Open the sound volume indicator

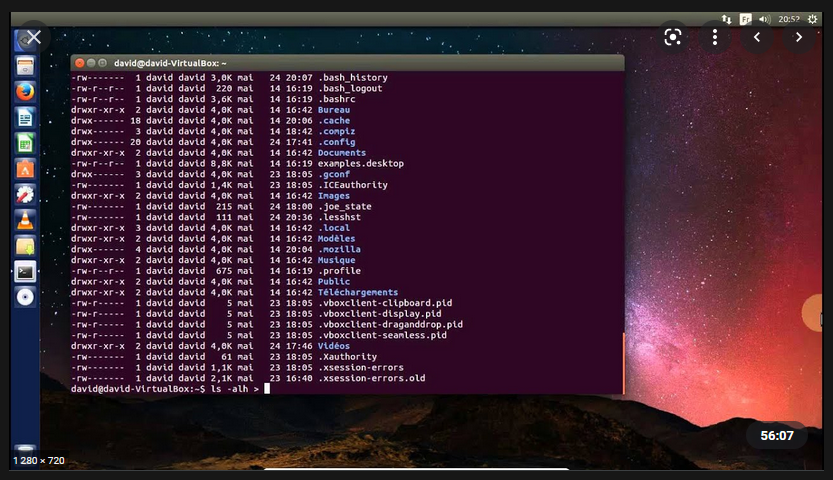(x=763, y=18)
